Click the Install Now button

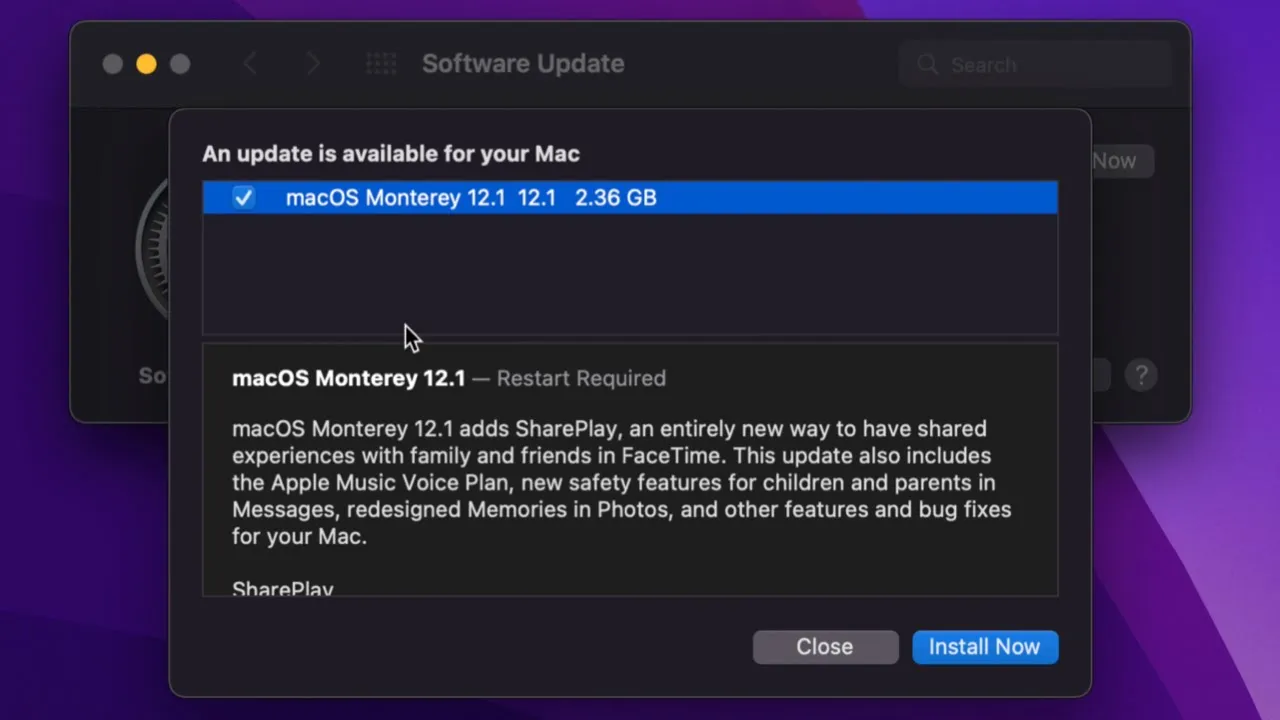[985, 647]
